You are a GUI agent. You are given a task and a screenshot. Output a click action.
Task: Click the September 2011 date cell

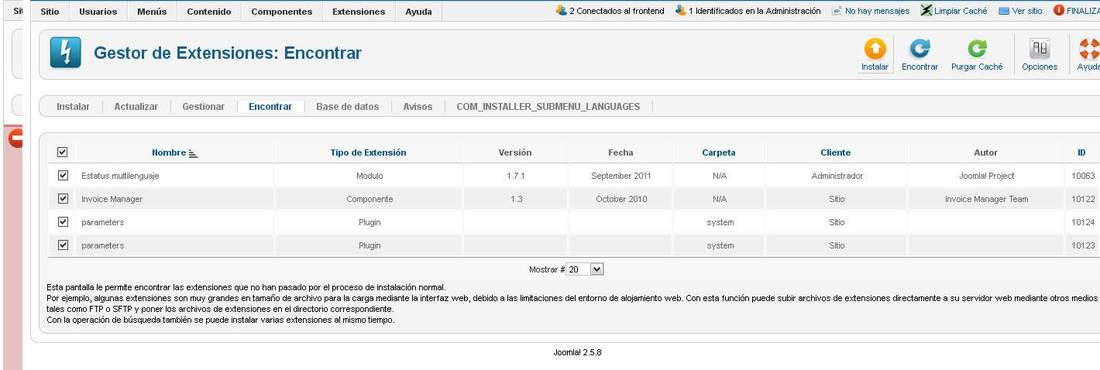pyautogui.click(x=621, y=176)
